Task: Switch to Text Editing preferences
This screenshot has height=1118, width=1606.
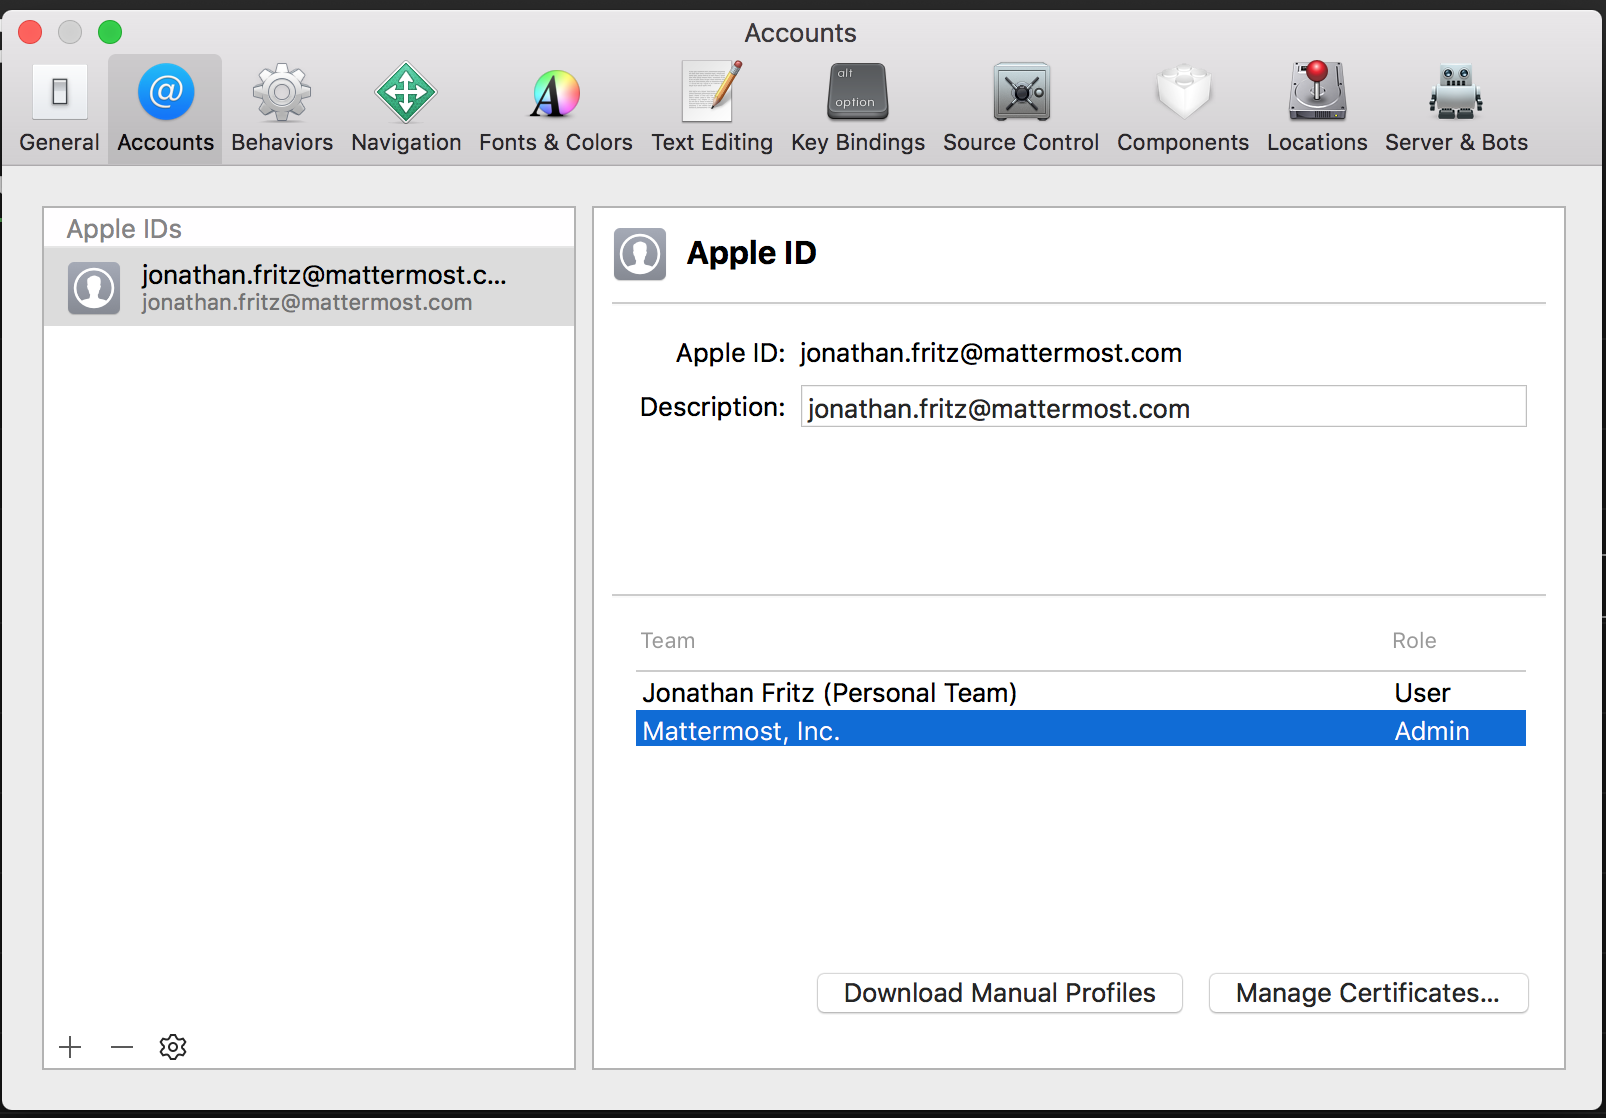Action: [711, 108]
